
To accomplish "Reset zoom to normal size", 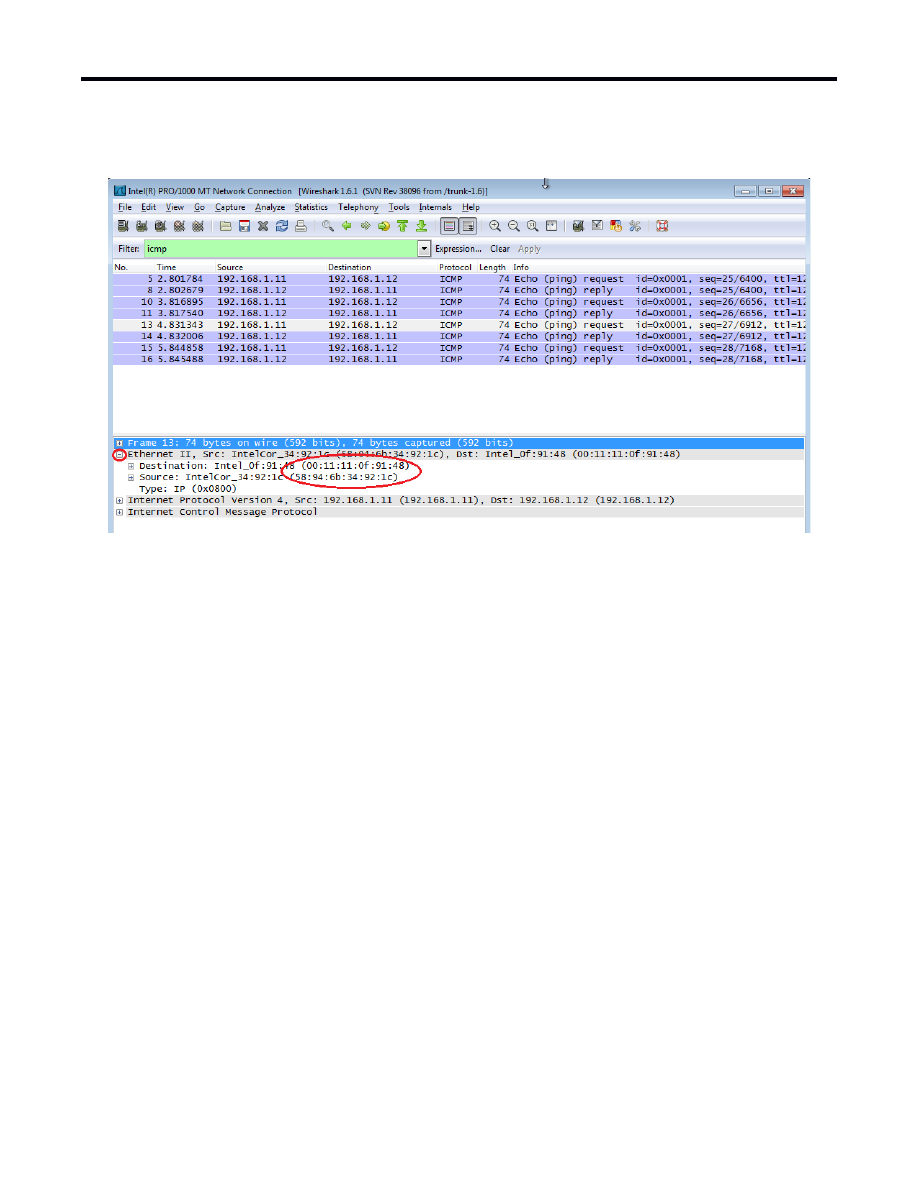I will point(532,226).
